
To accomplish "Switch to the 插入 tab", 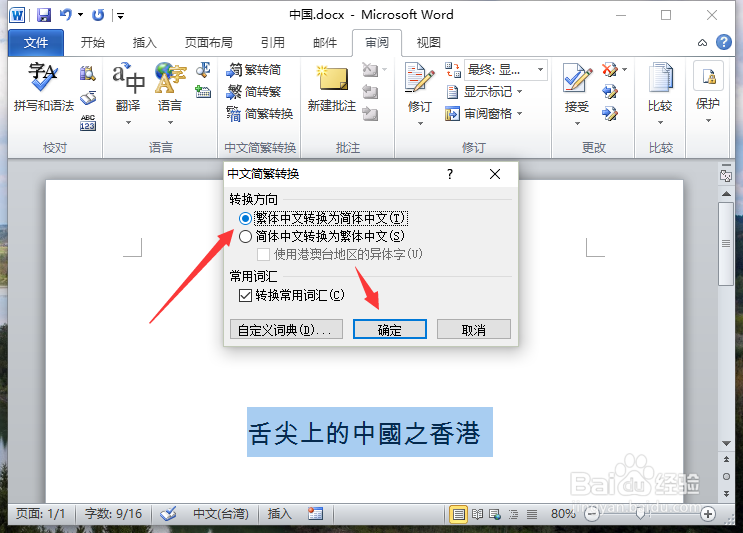I will (x=145, y=43).
